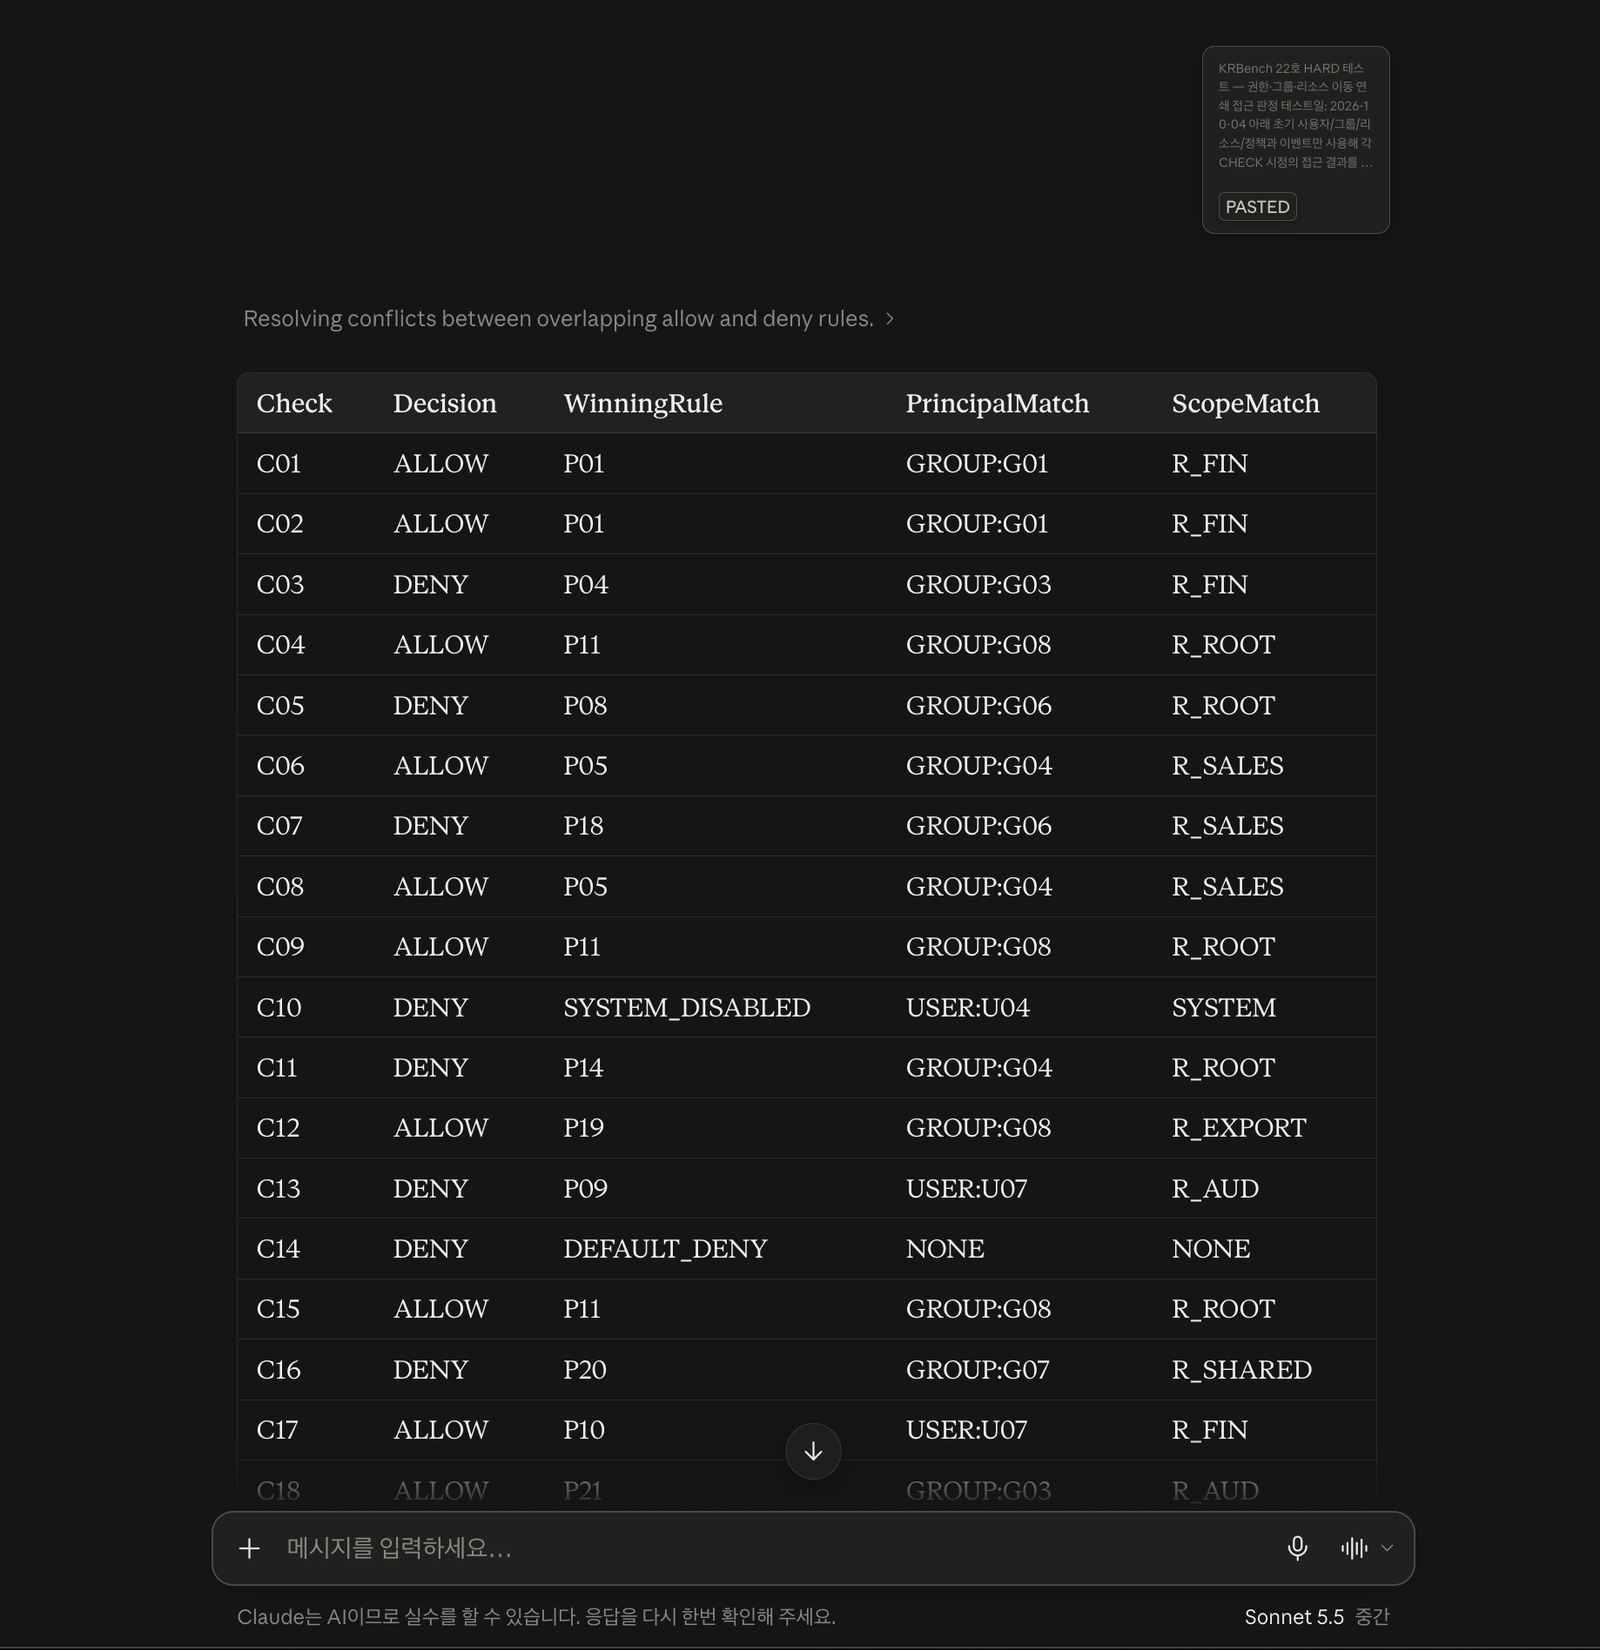Click P04 in row C03

tap(585, 584)
